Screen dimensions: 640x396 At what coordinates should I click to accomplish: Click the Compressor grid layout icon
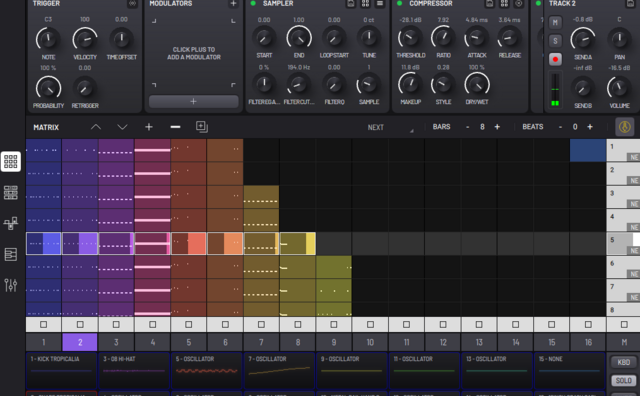(504, 3)
